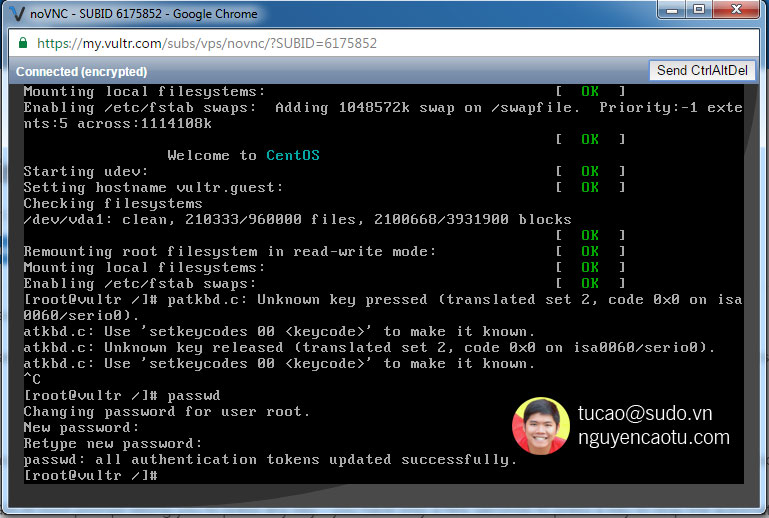Click the noVNC - SUBID 6175852 window title
Viewport: 769px width, 518px height.
[143, 14]
